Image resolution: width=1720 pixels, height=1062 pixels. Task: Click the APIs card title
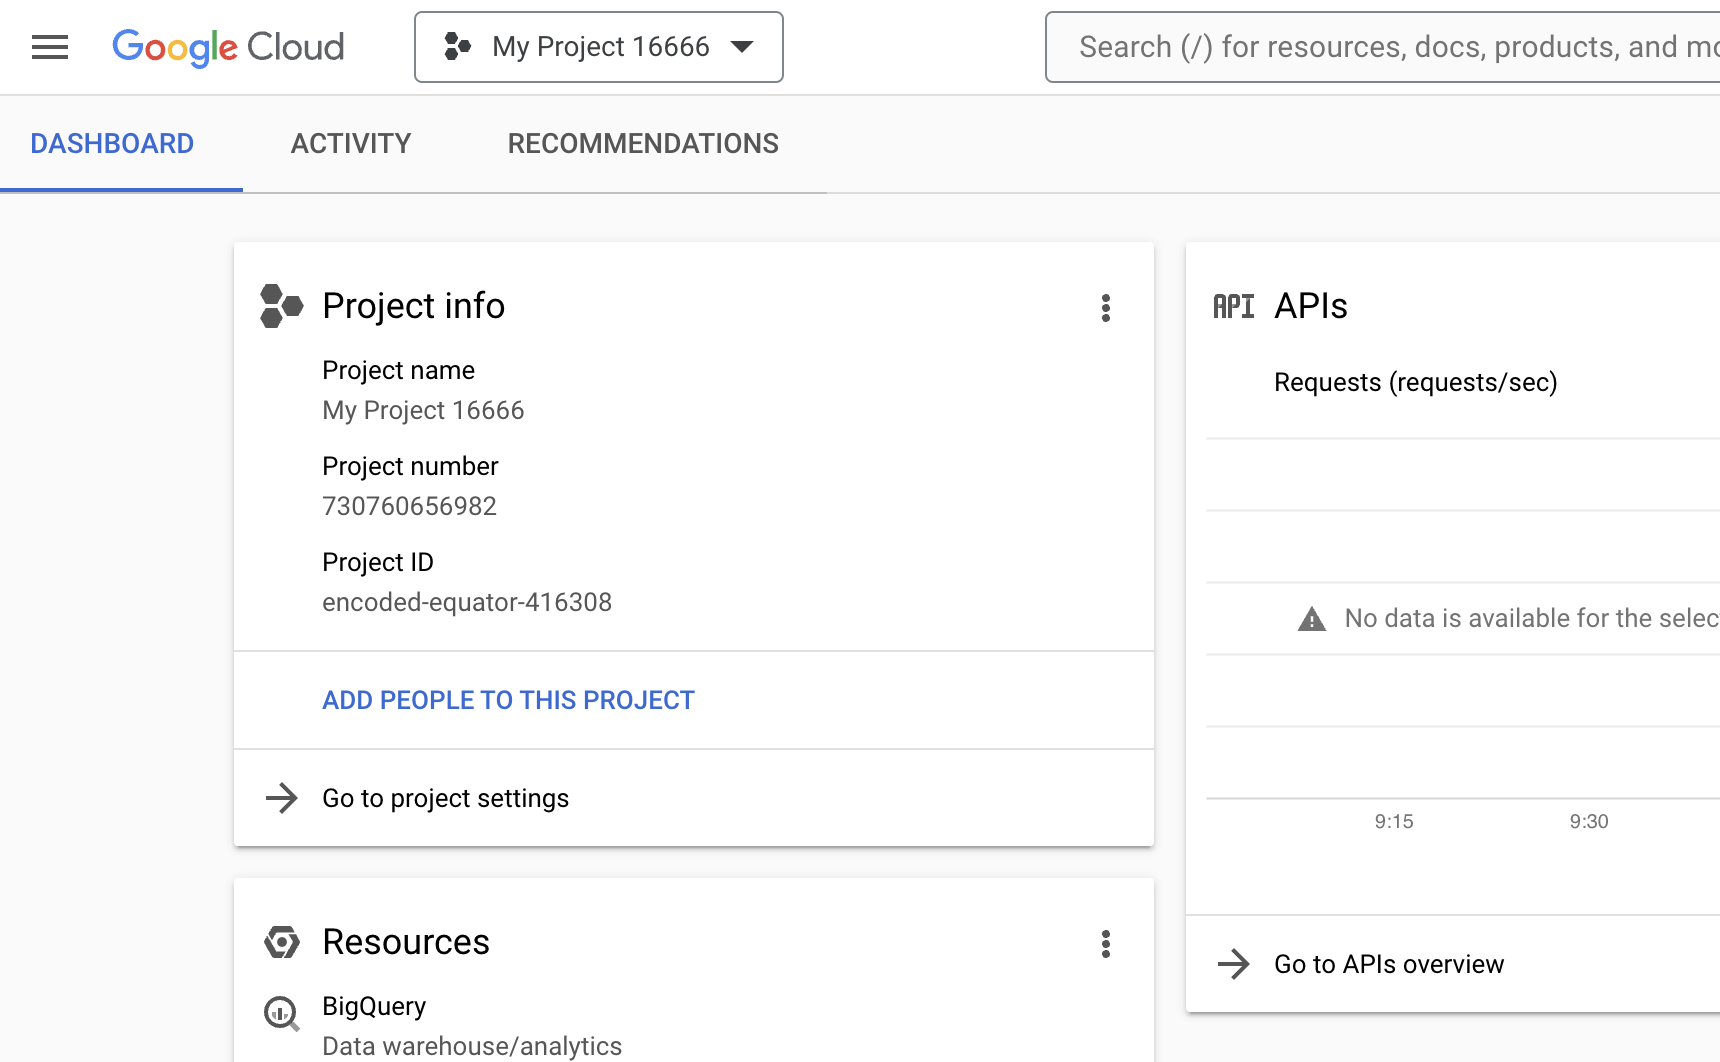coord(1311,306)
